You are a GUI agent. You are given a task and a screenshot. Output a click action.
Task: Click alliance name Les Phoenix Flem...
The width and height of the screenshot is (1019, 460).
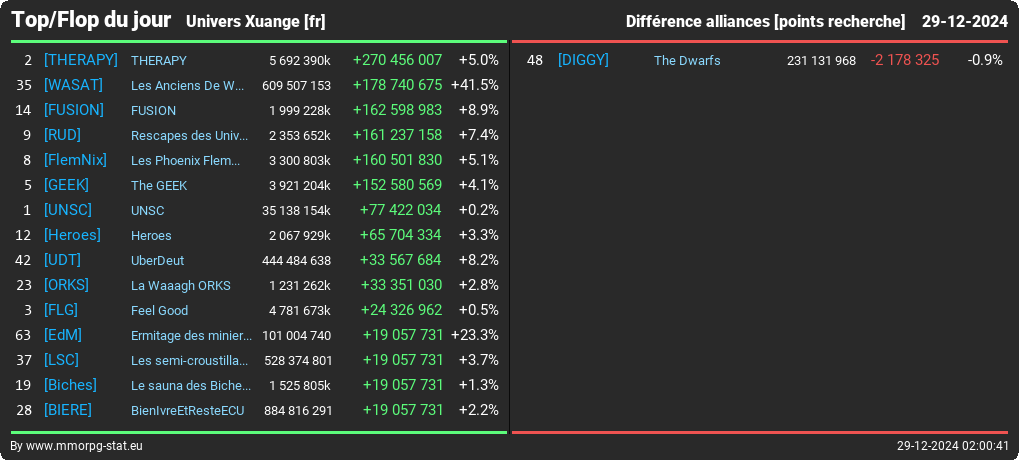coord(186,160)
